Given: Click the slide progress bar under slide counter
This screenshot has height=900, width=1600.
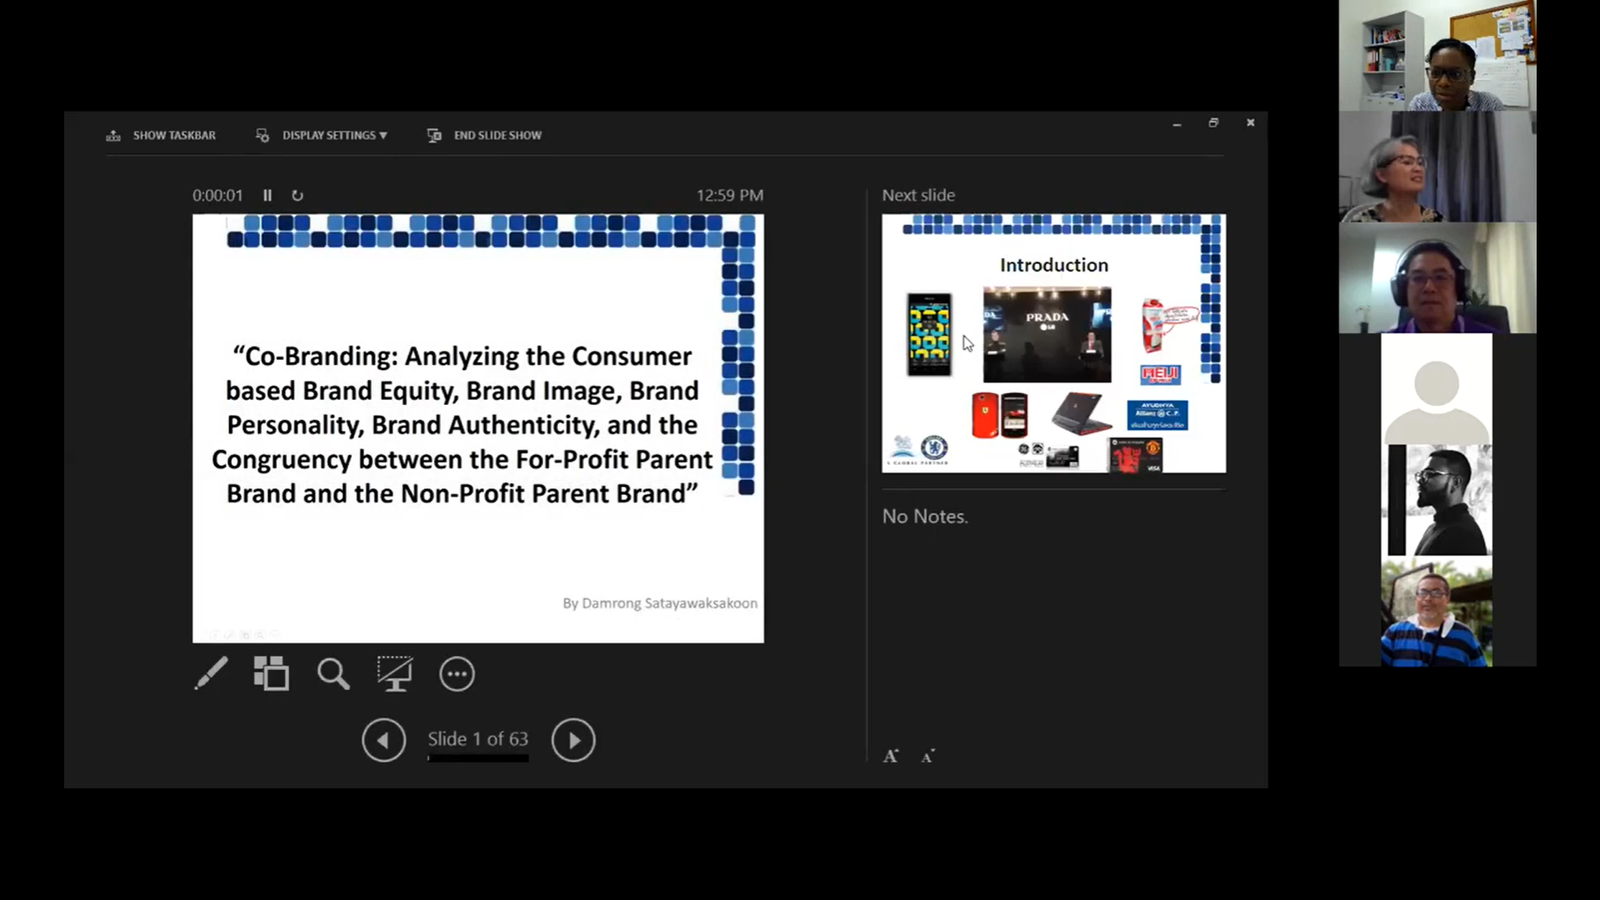Looking at the screenshot, I should tap(478, 759).
